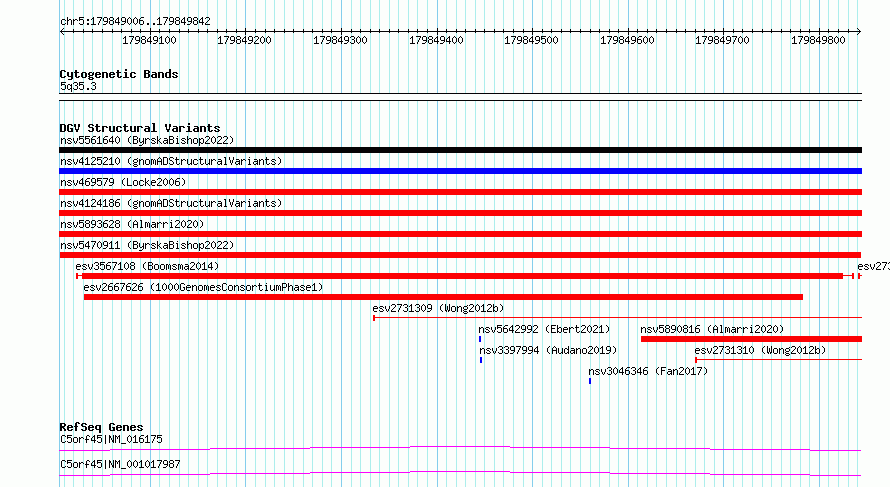The width and height of the screenshot is (890, 487).
Task: Click the nsv5561640 (ByrskaBishop2022) label
Action: (147, 140)
